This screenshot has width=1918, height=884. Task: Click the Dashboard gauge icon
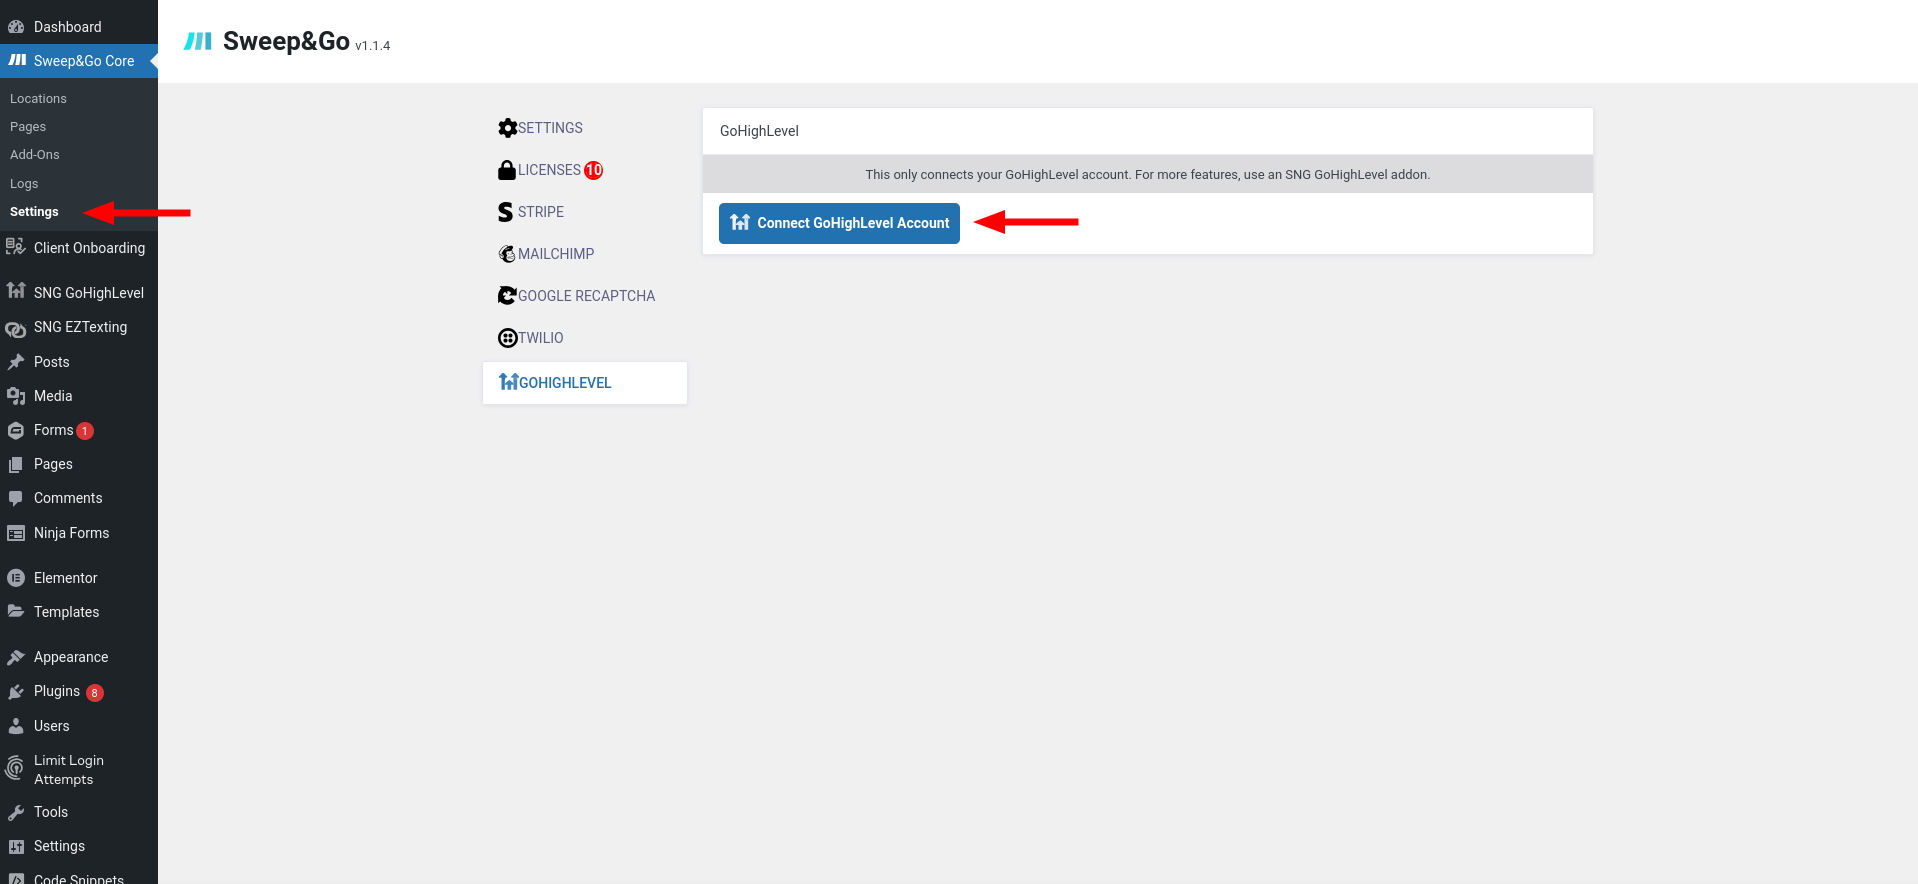(x=16, y=27)
